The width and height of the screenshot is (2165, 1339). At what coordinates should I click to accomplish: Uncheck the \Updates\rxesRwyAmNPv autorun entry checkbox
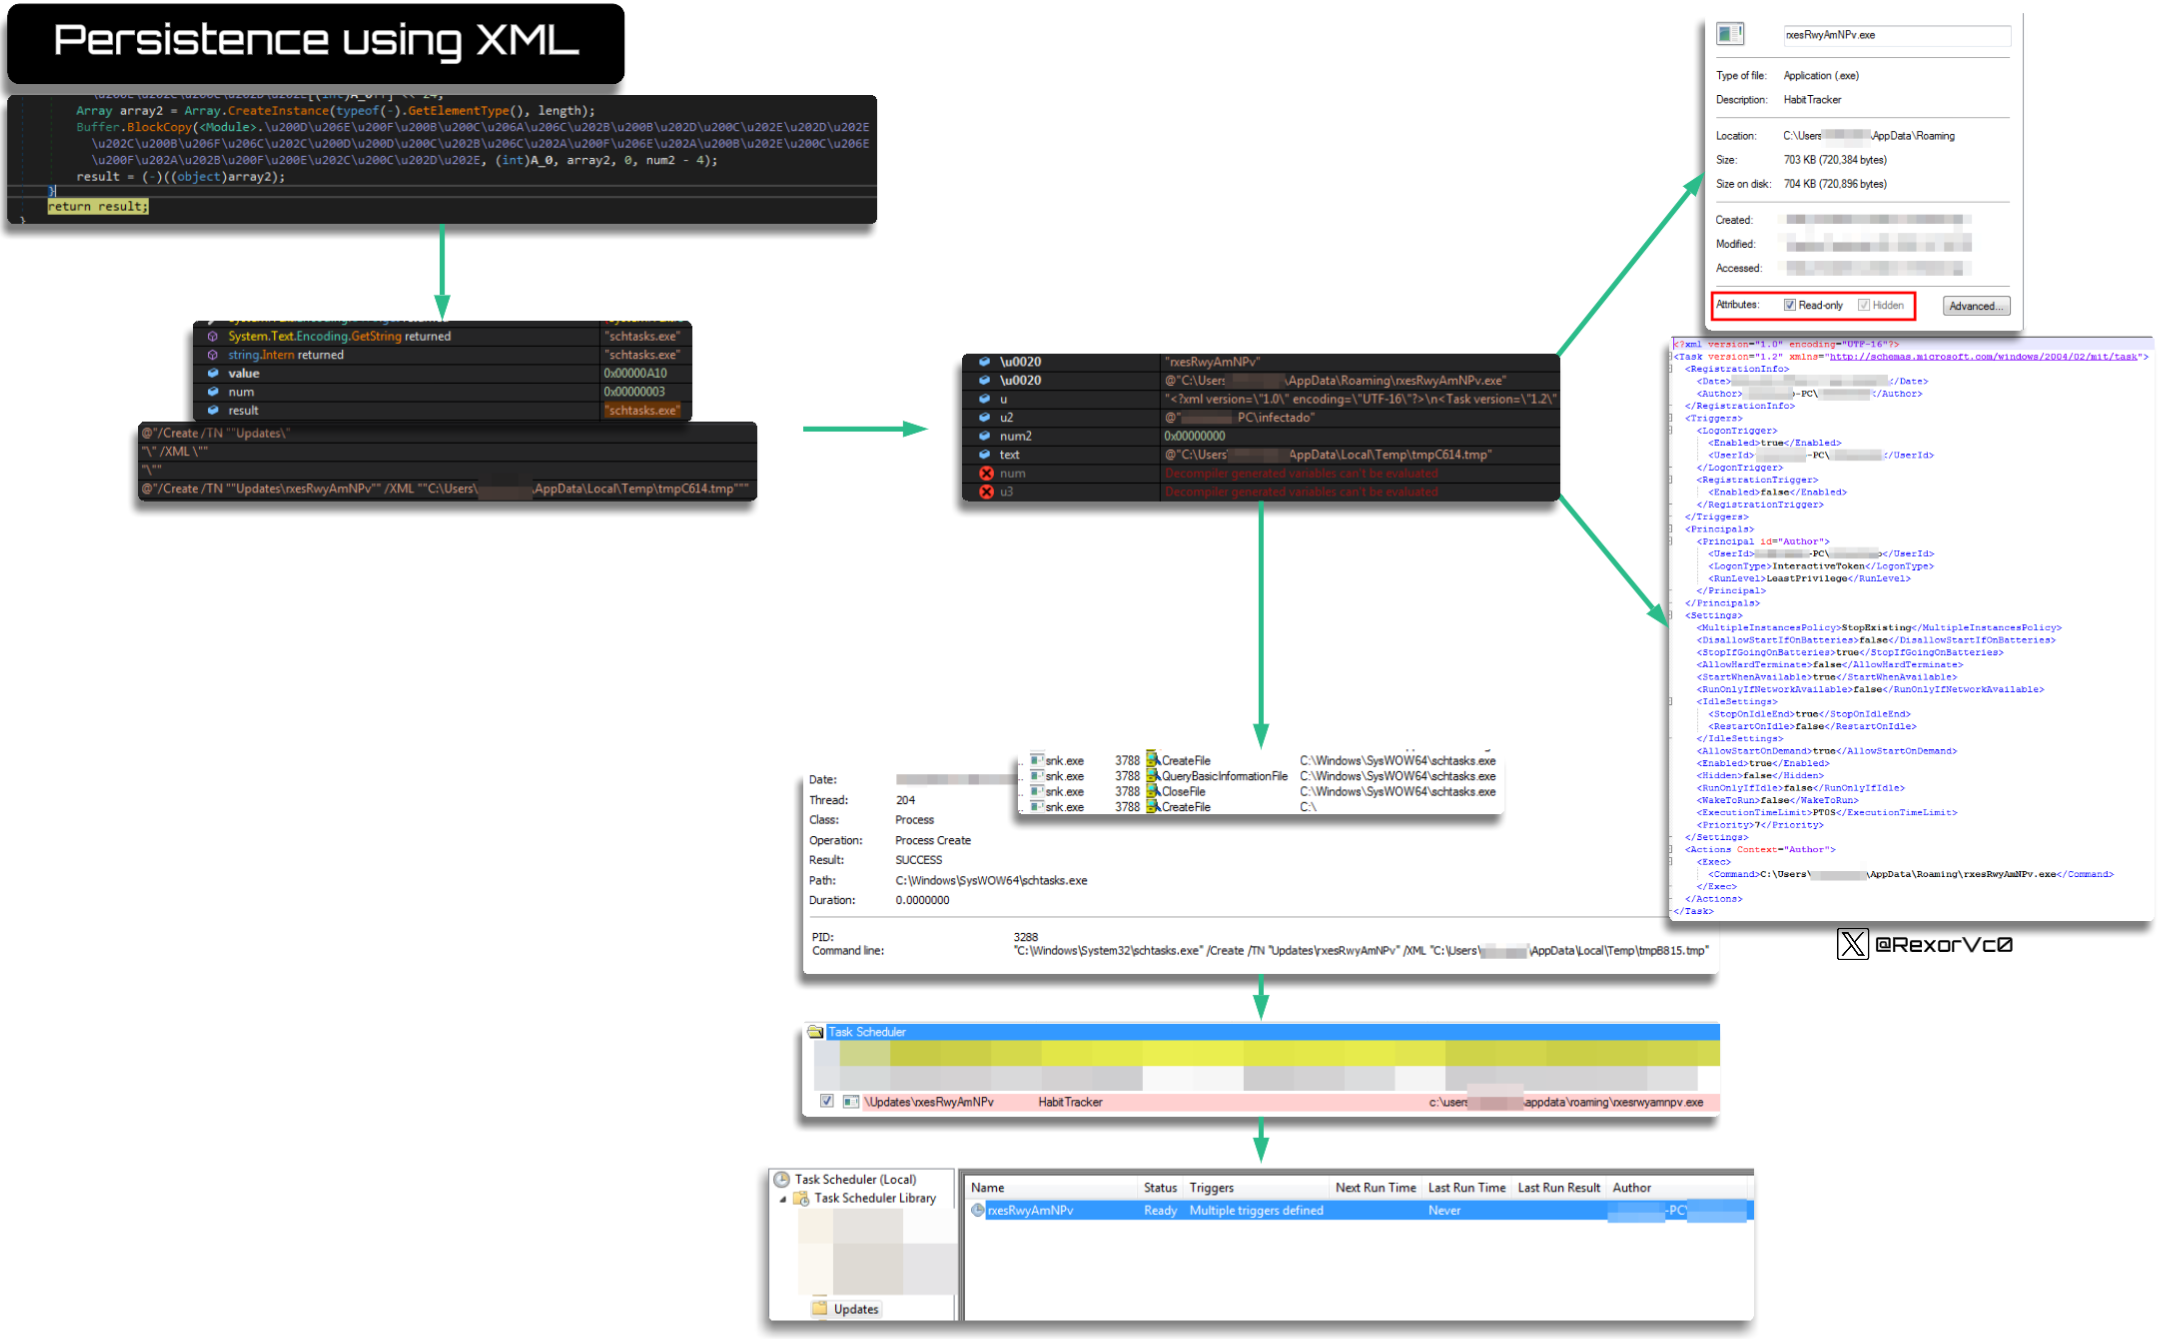[827, 1101]
